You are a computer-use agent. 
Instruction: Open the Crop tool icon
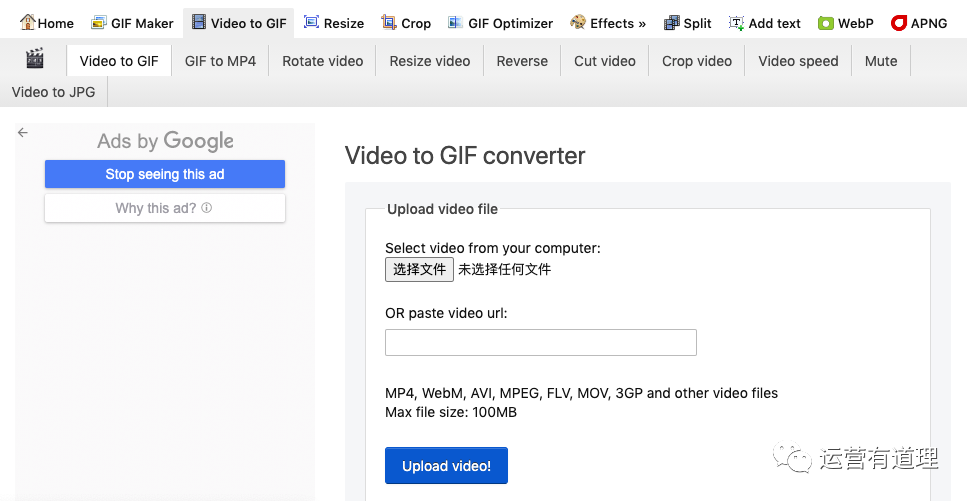pyautogui.click(x=388, y=22)
